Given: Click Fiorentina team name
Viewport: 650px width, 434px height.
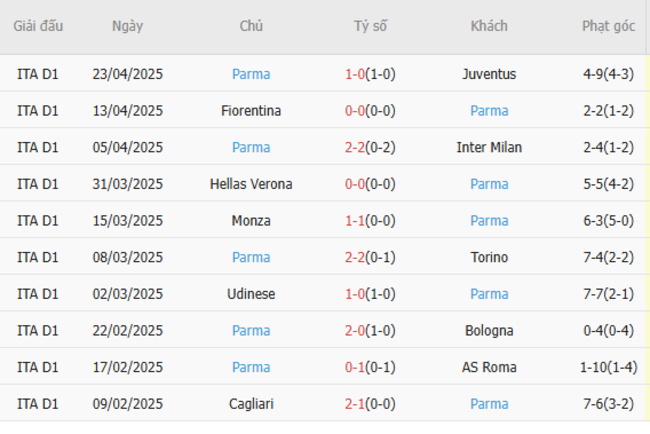Looking at the screenshot, I should point(251,111).
